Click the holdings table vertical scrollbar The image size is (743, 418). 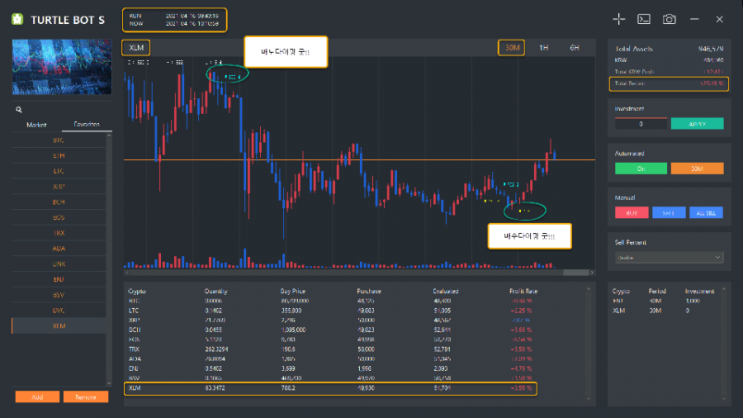pyautogui.click(x=589, y=344)
